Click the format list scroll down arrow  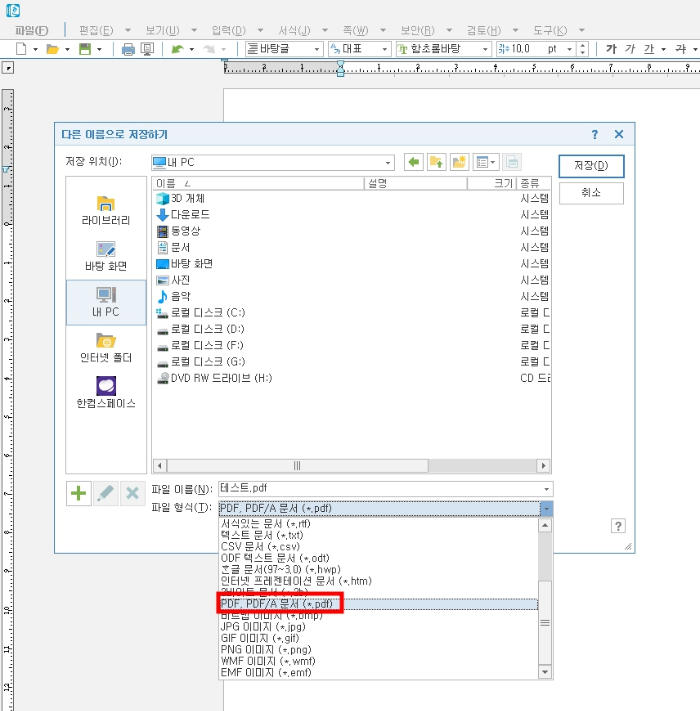pos(545,672)
